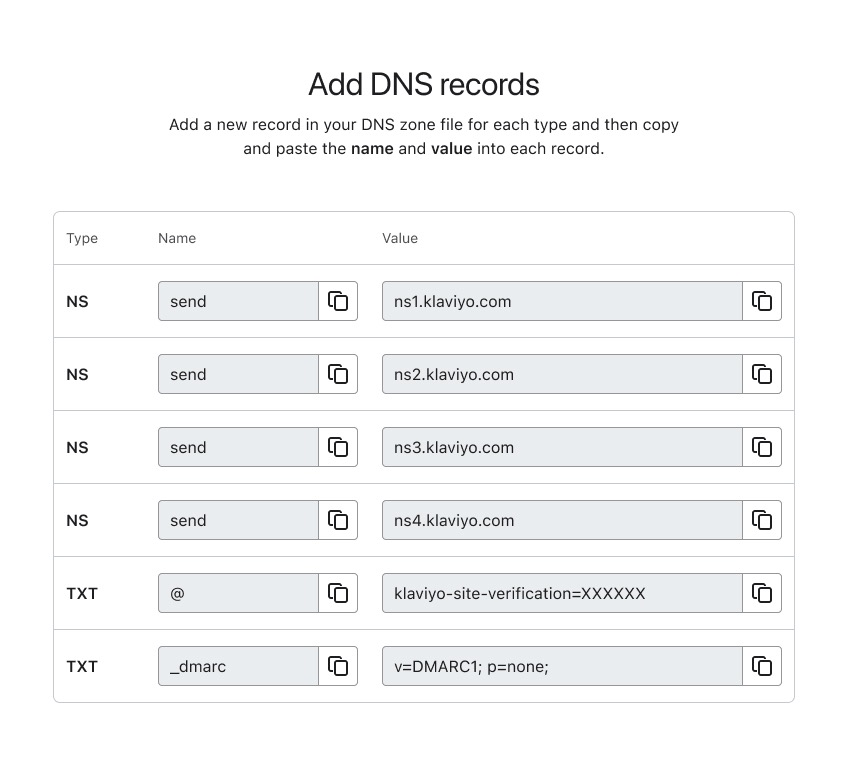The height and width of the screenshot is (762, 850).
Task: Copy the @ record name
Action: 338,593
